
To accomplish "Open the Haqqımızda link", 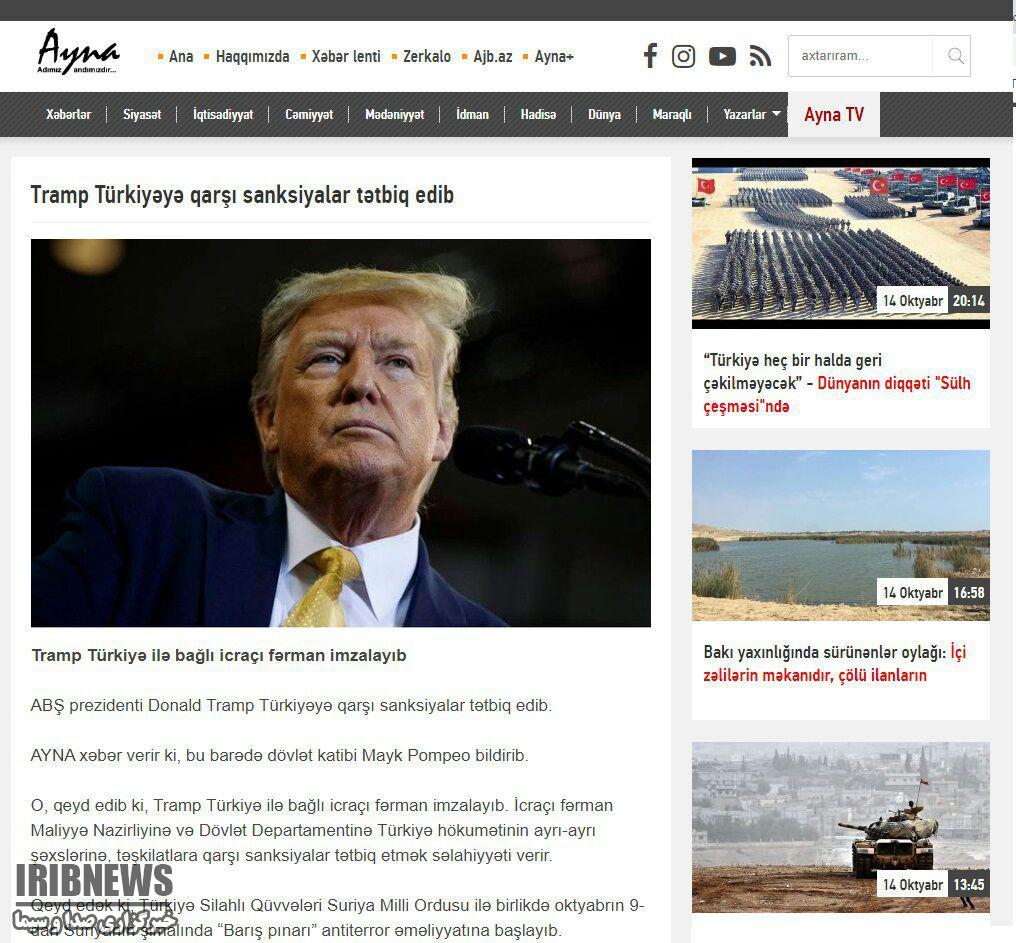I will [252, 57].
